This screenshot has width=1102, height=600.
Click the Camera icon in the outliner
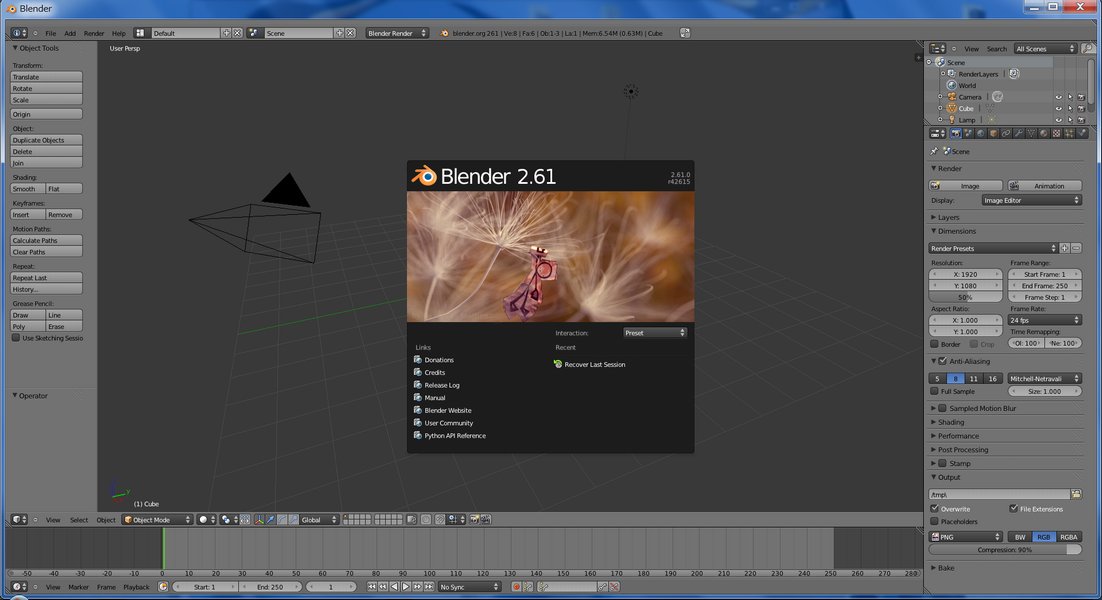(x=952, y=97)
